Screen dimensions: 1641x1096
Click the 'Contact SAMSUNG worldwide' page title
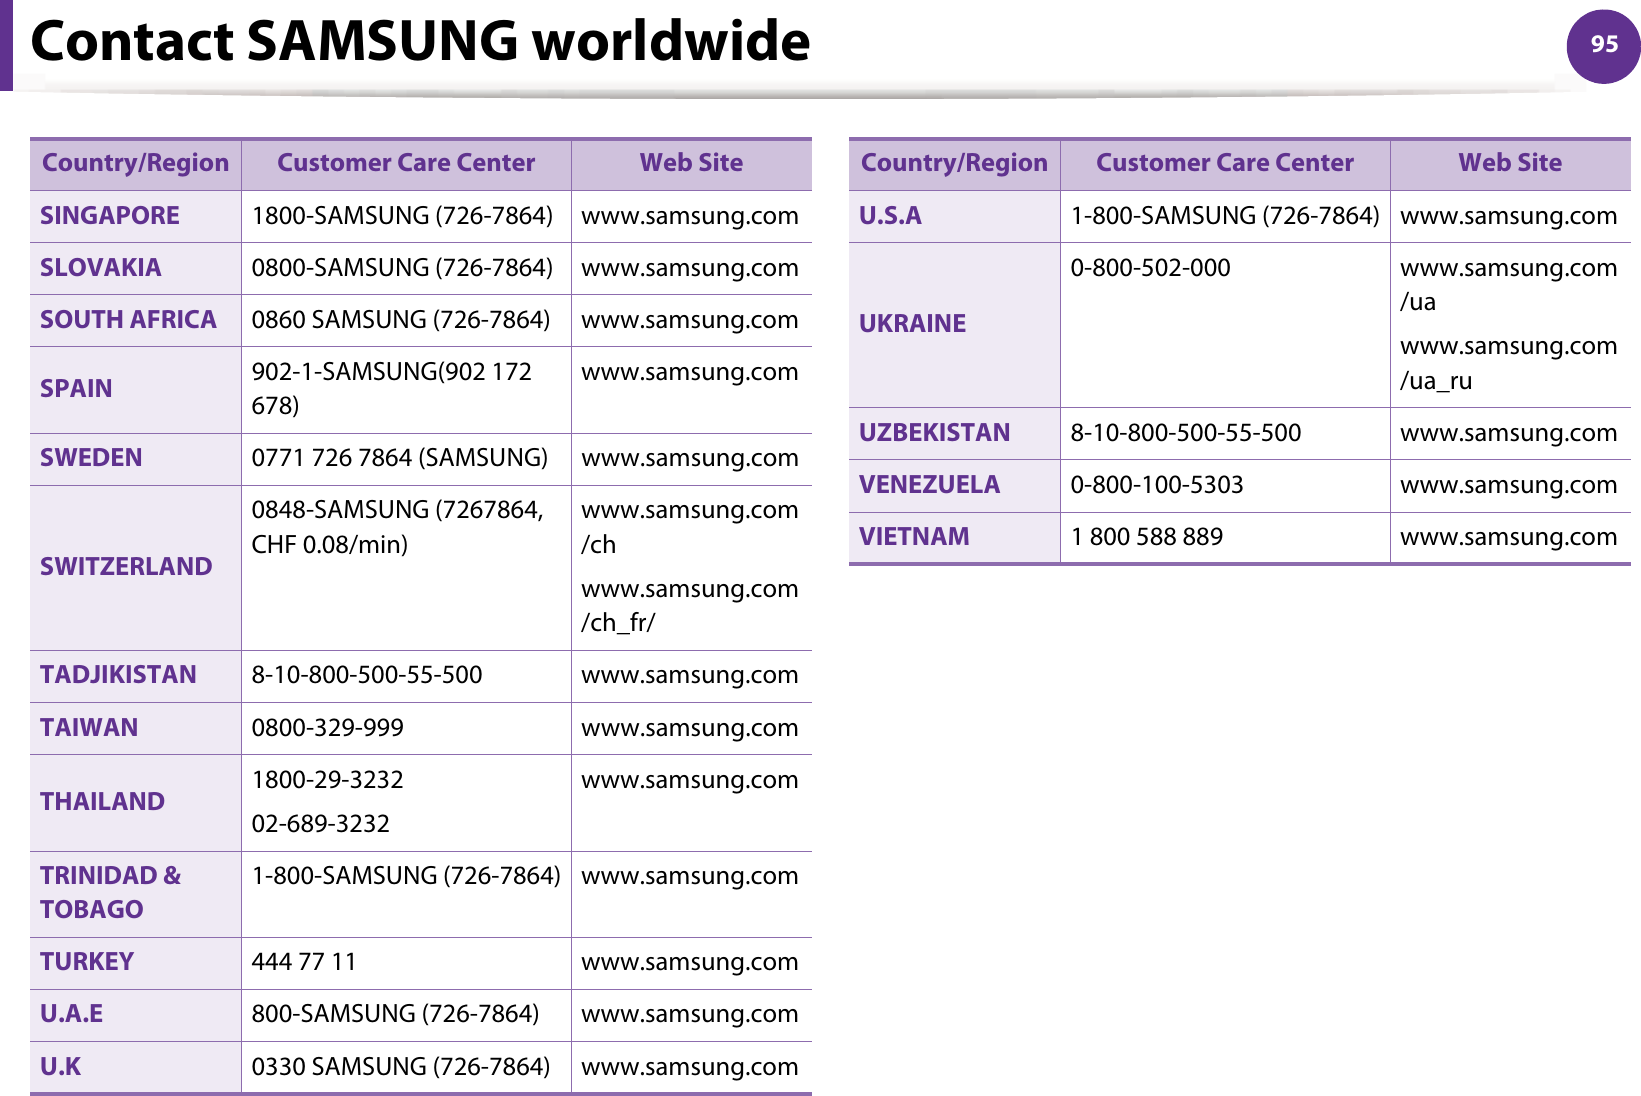tap(420, 41)
